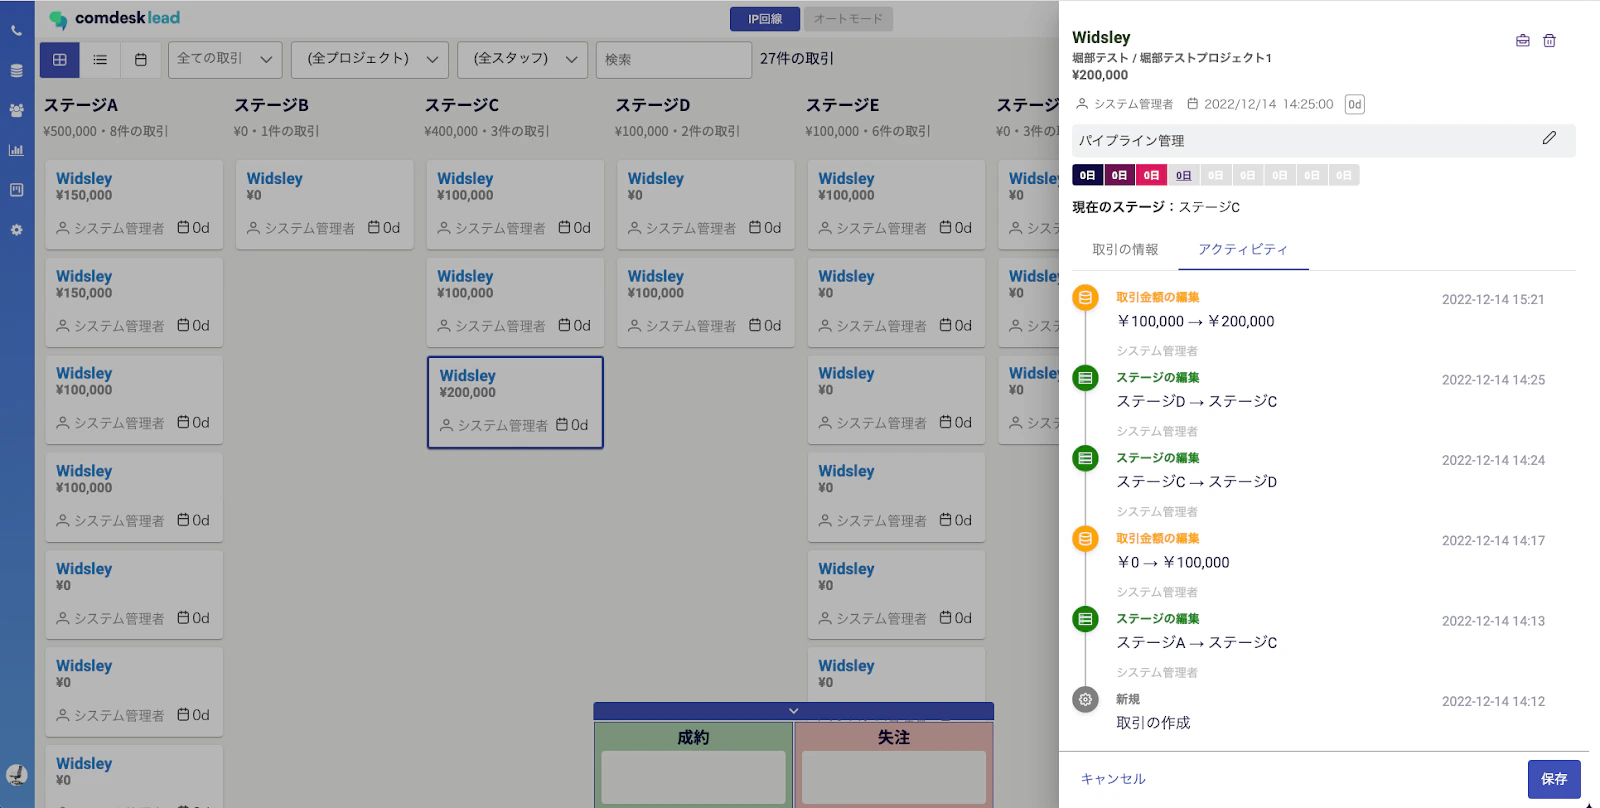Click the 堀部テスト / 堀部テストプロジェクト1 project text

tap(1172, 58)
